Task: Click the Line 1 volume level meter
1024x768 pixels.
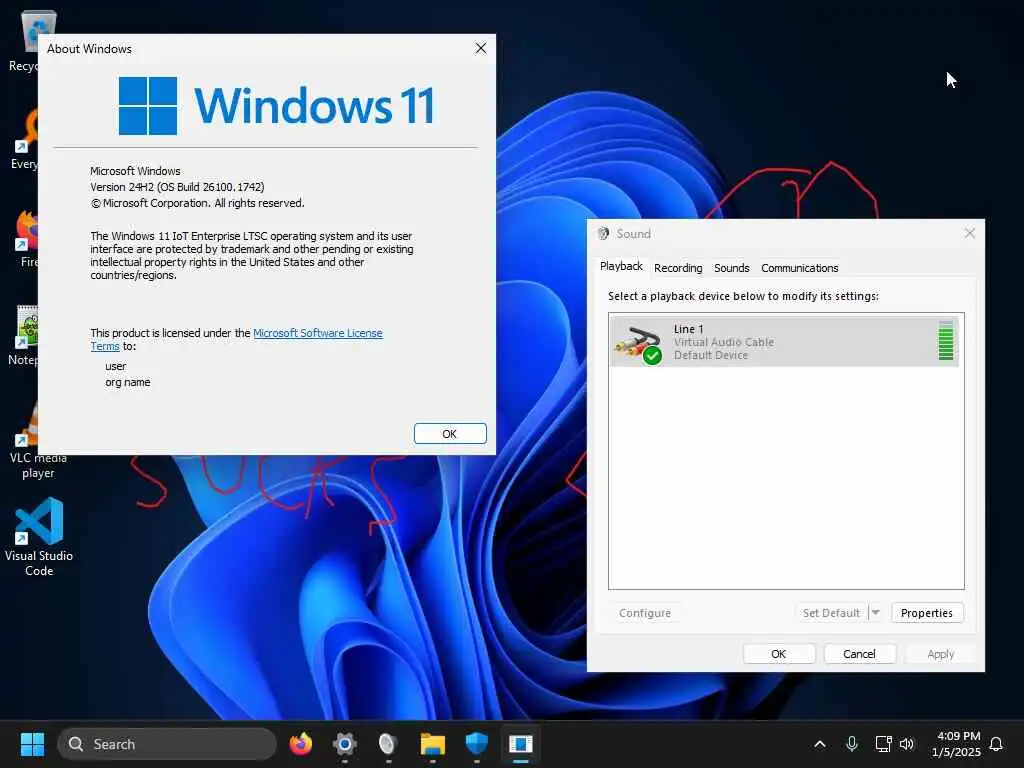Action: coord(946,341)
